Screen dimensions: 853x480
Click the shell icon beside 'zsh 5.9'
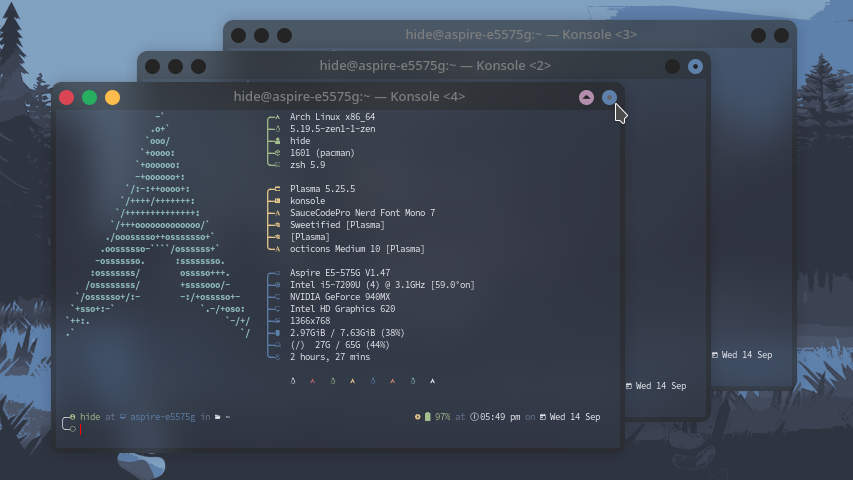(277, 165)
